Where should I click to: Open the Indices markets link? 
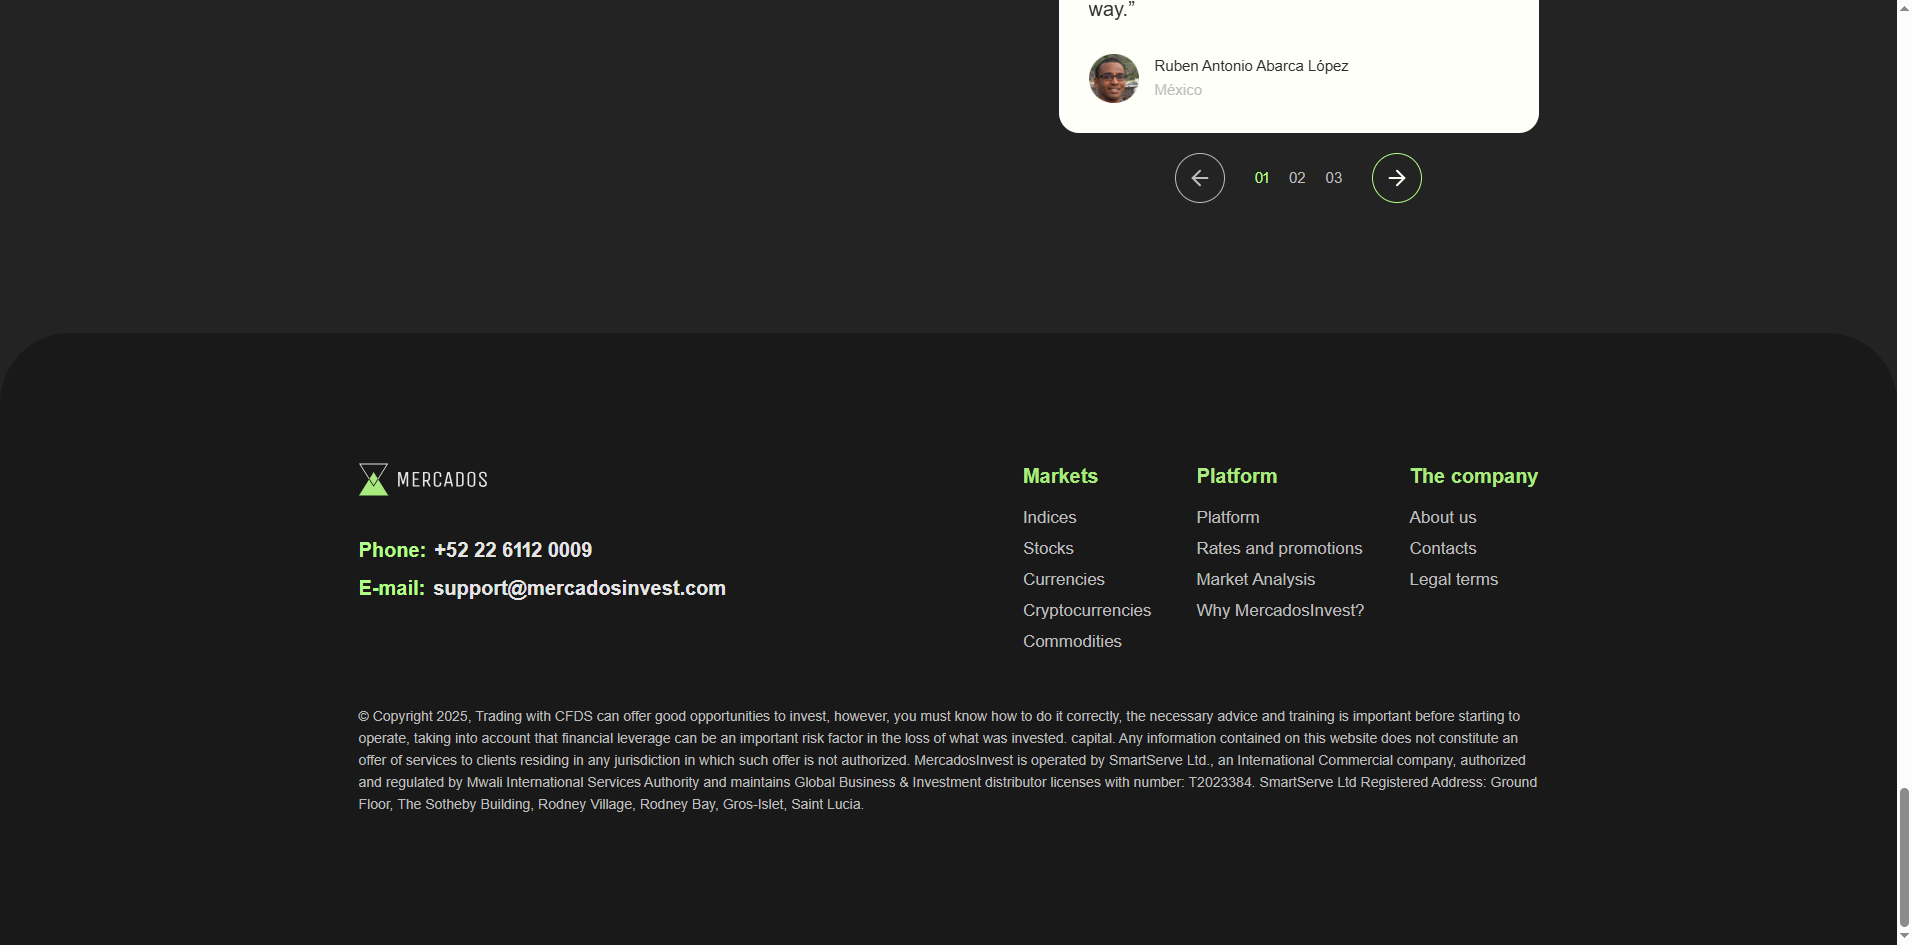(x=1050, y=517)
